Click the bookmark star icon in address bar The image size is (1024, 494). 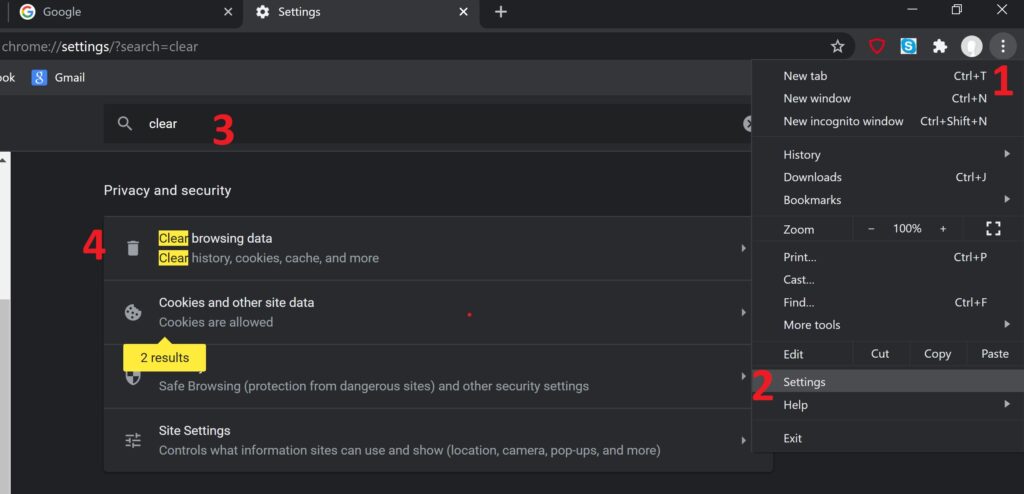pyautogui.click(x=837, y=46)
